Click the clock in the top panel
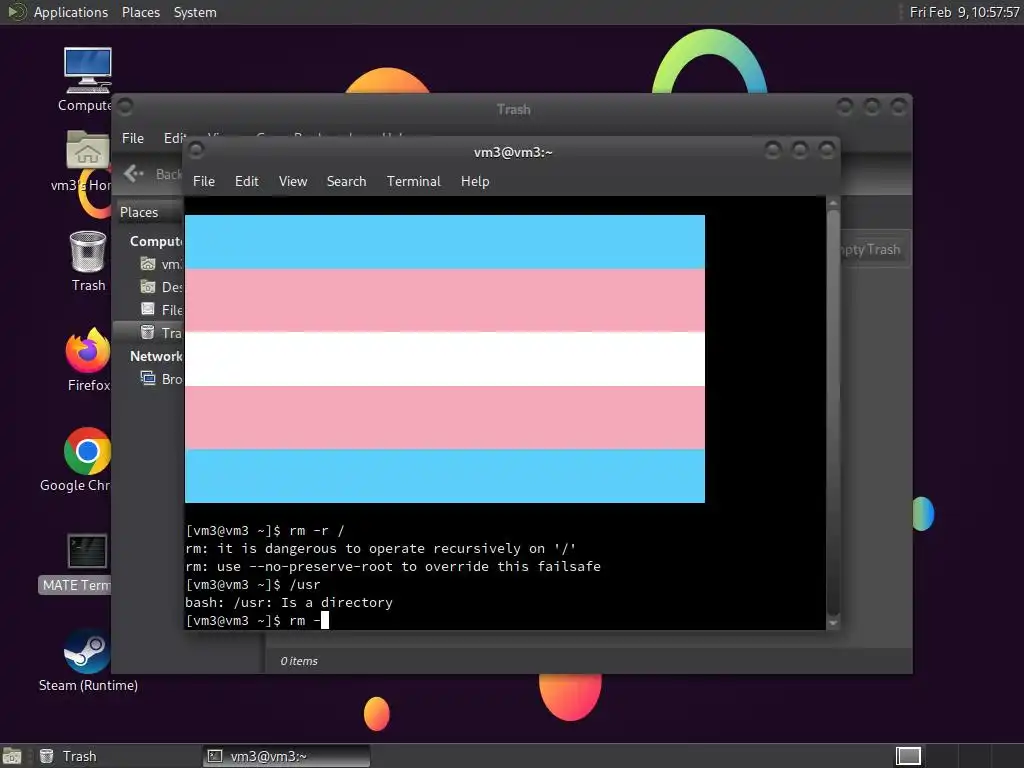 pyautogui.click(x=964, y=12)
